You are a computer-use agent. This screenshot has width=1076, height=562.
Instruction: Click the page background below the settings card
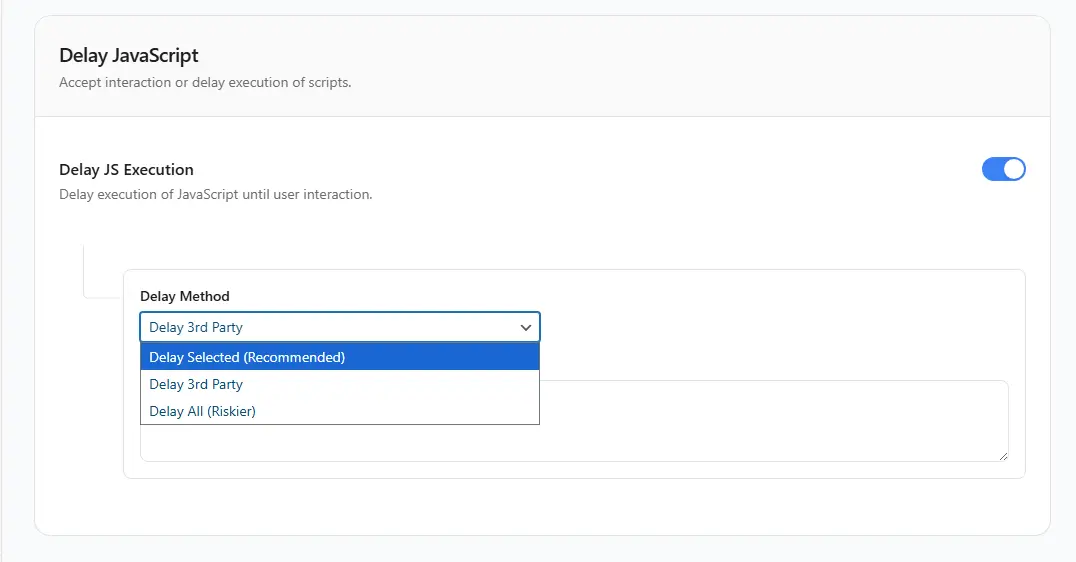tap(540, 549)
